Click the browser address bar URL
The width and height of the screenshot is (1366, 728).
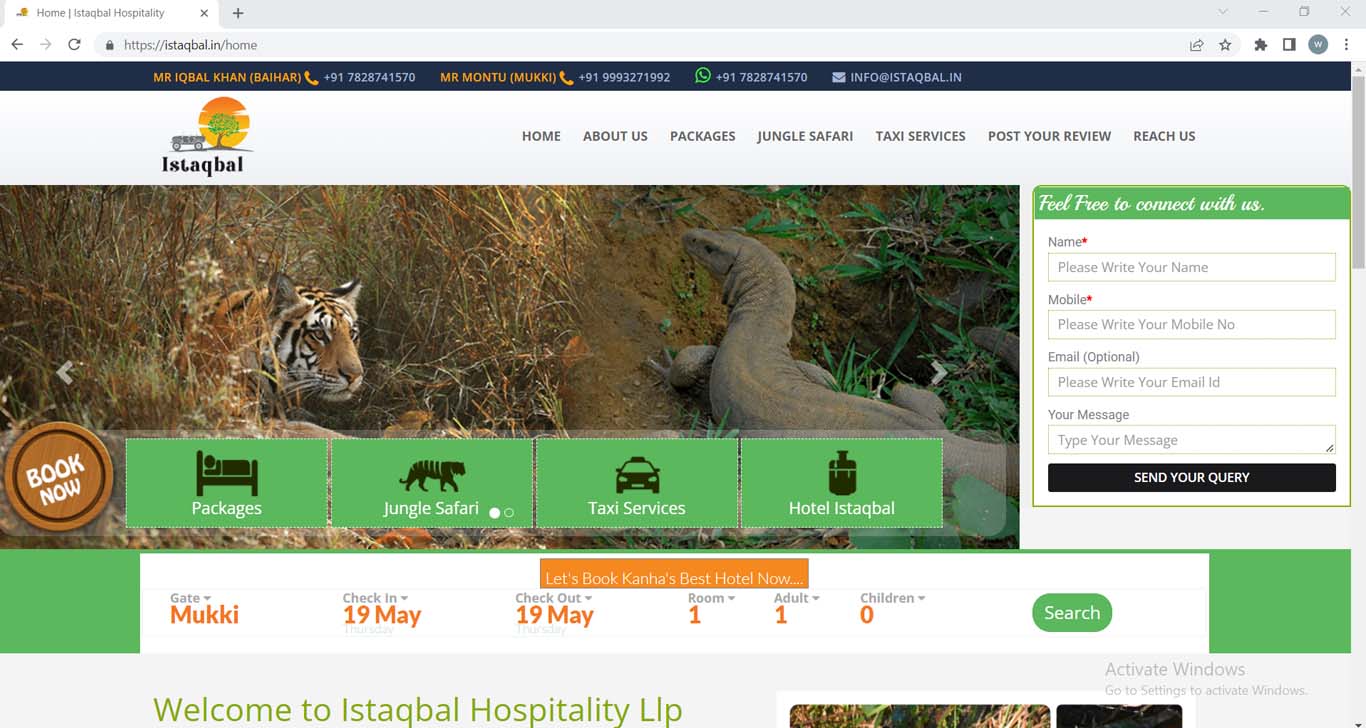(x=190, y=45)
